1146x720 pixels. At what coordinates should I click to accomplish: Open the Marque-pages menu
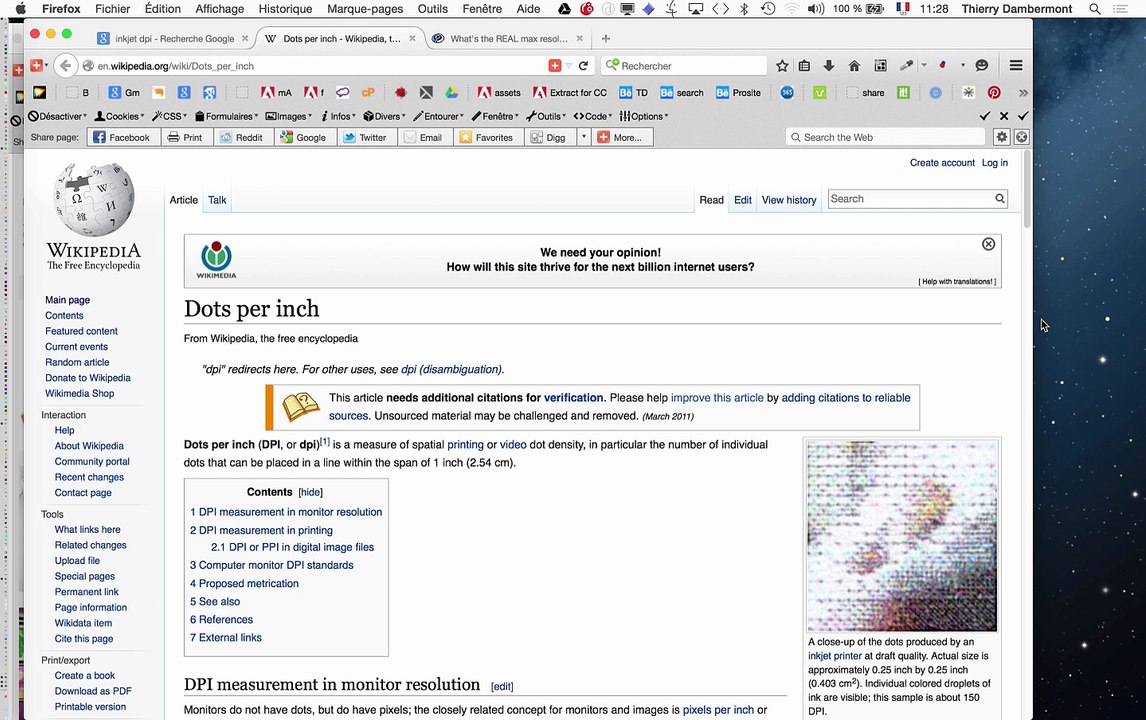(365, 9)
